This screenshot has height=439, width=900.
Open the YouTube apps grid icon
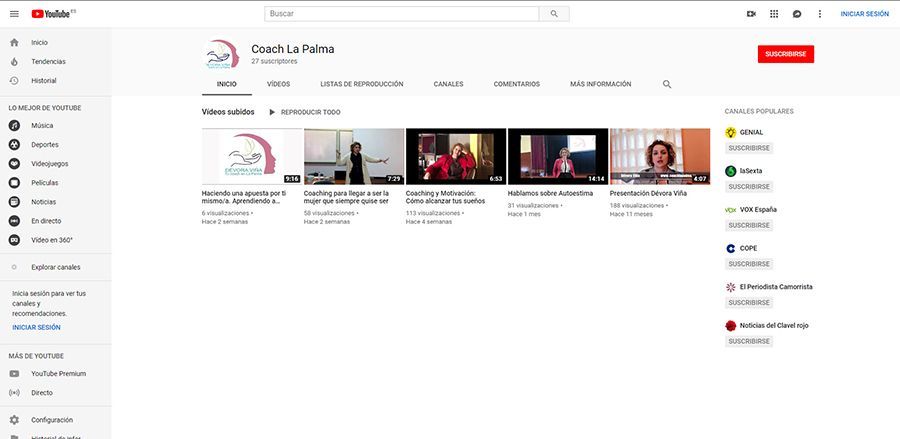(774, 14)
